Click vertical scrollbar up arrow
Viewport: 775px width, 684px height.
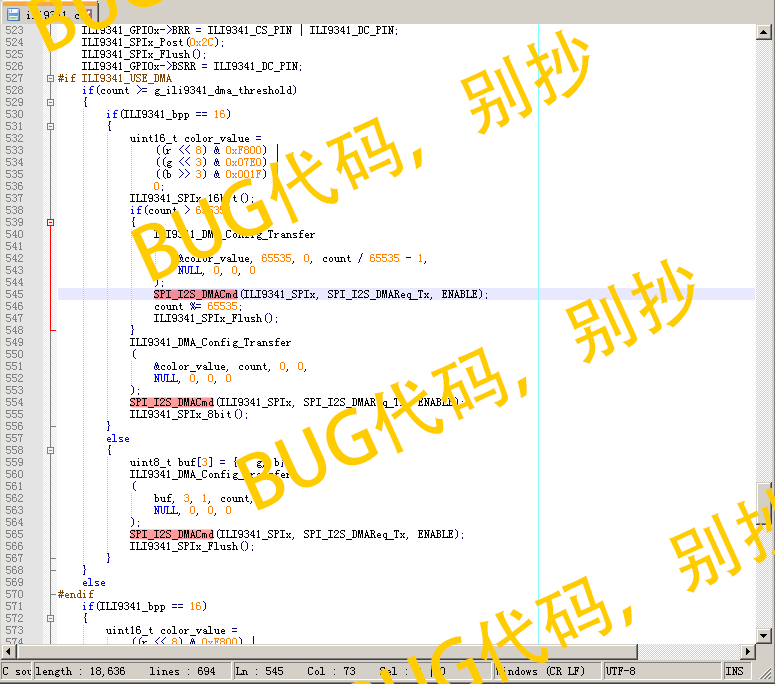[x=763, y=32]
